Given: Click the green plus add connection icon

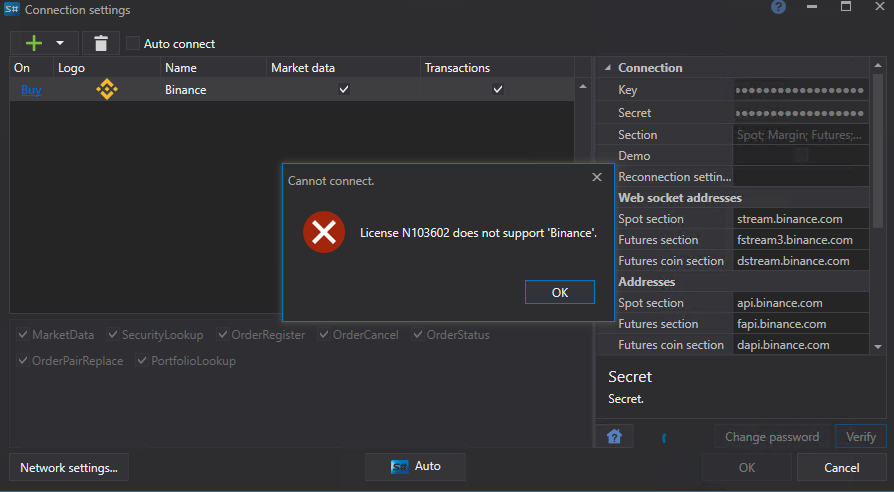Looking at the screenshot, I should pos(34,43).
